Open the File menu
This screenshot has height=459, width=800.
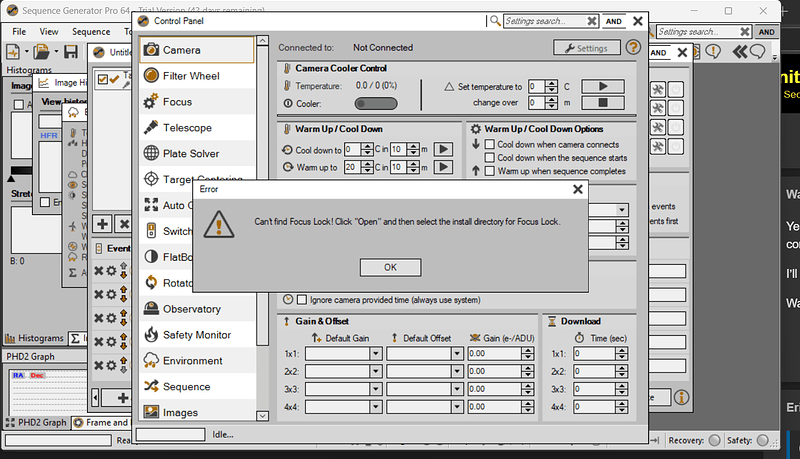point(19,32)
